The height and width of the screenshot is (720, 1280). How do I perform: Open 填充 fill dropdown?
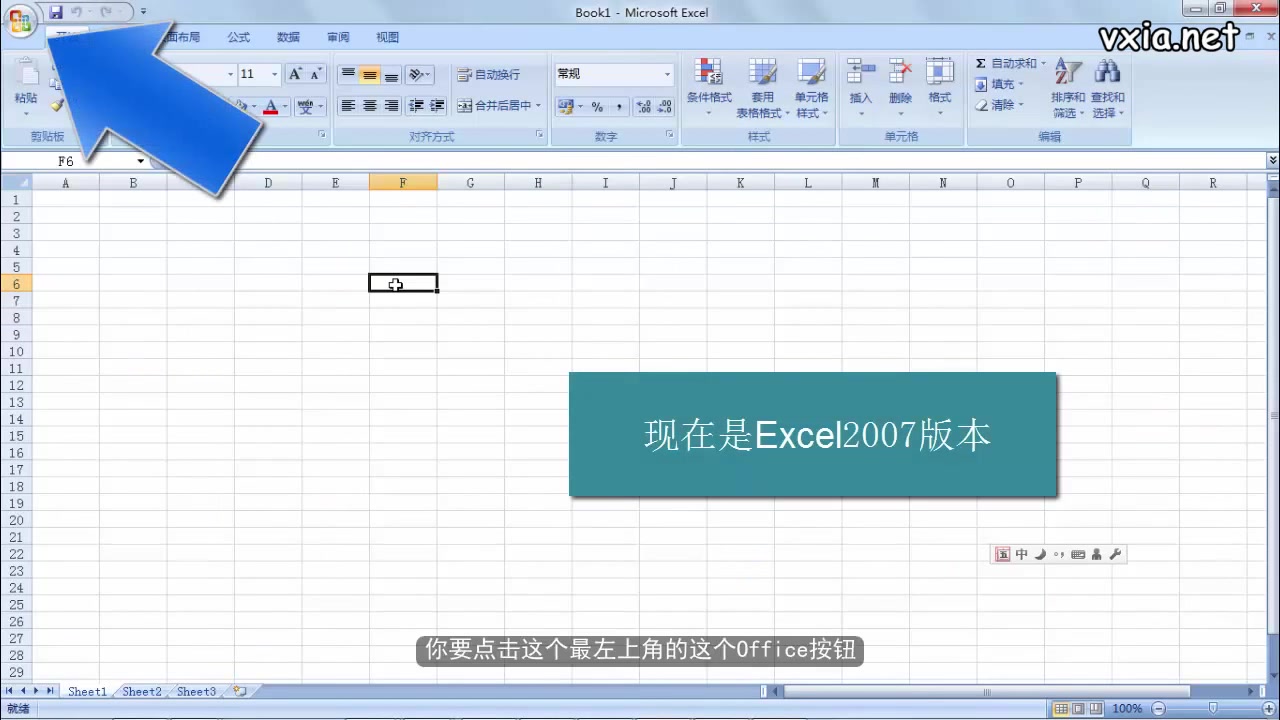click(x=999, y=84)
